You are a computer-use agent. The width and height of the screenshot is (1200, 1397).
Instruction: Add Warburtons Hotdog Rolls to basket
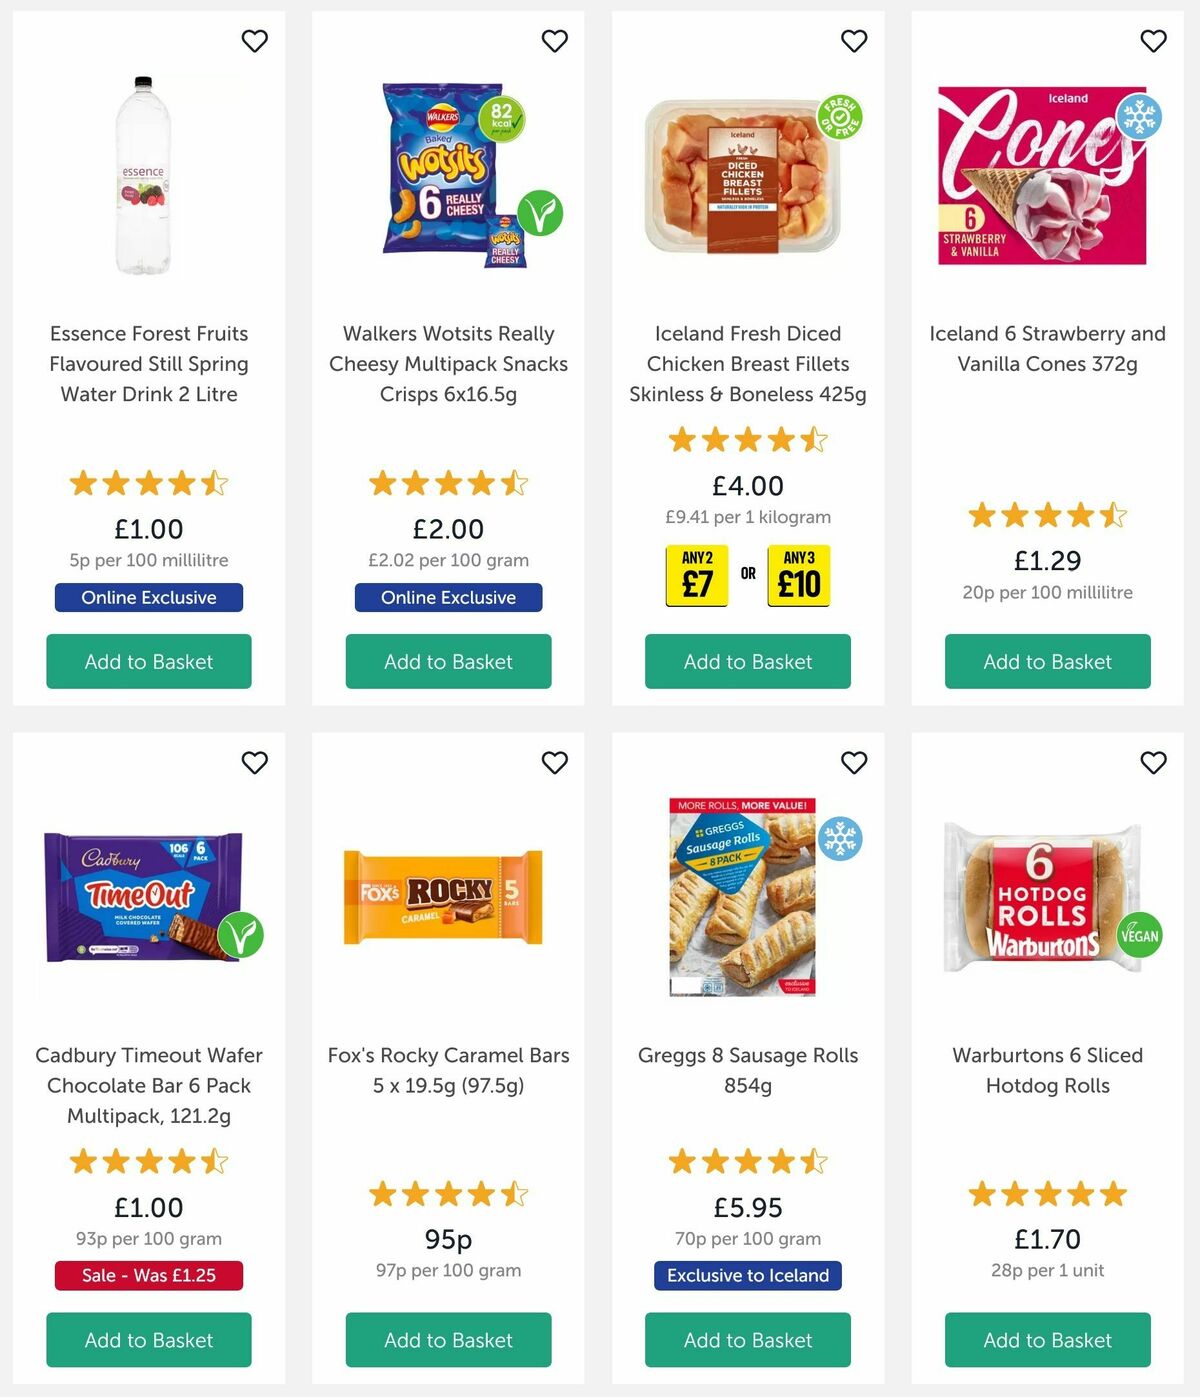click(1047, 1340)
